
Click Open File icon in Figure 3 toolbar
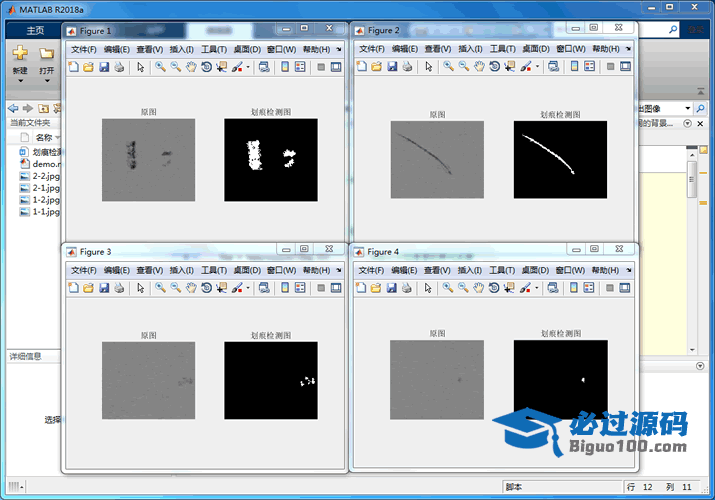point(88,288)
